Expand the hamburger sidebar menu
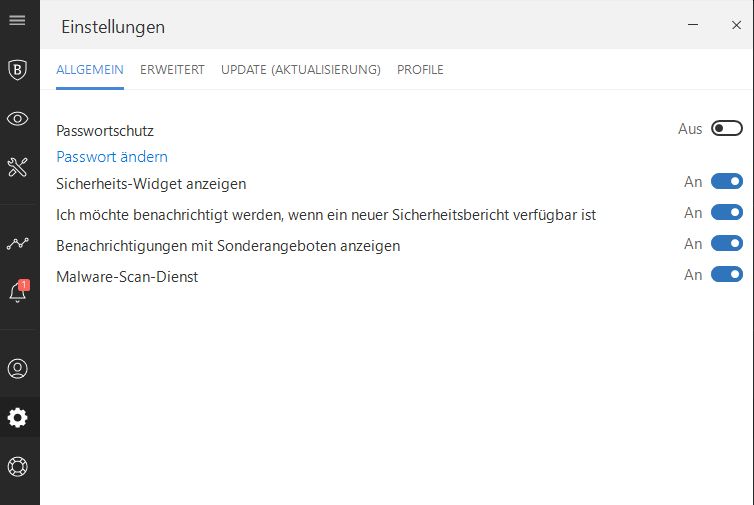Screen dimensions: 754x505 coord(17,21)
